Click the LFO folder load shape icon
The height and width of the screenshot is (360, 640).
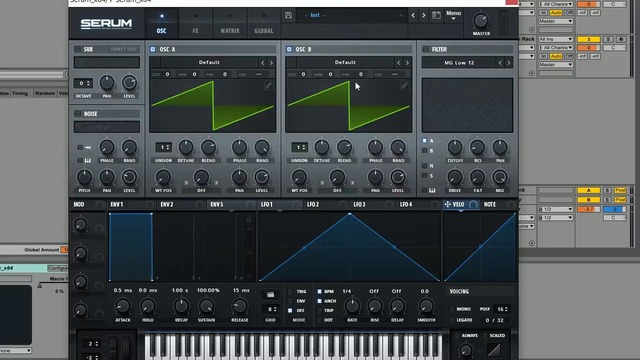[x=270, y=295]
